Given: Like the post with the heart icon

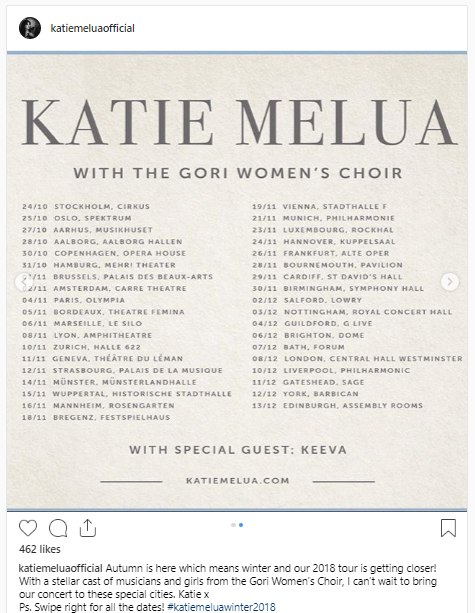Looking at the screenshot, I should [28, 528].
